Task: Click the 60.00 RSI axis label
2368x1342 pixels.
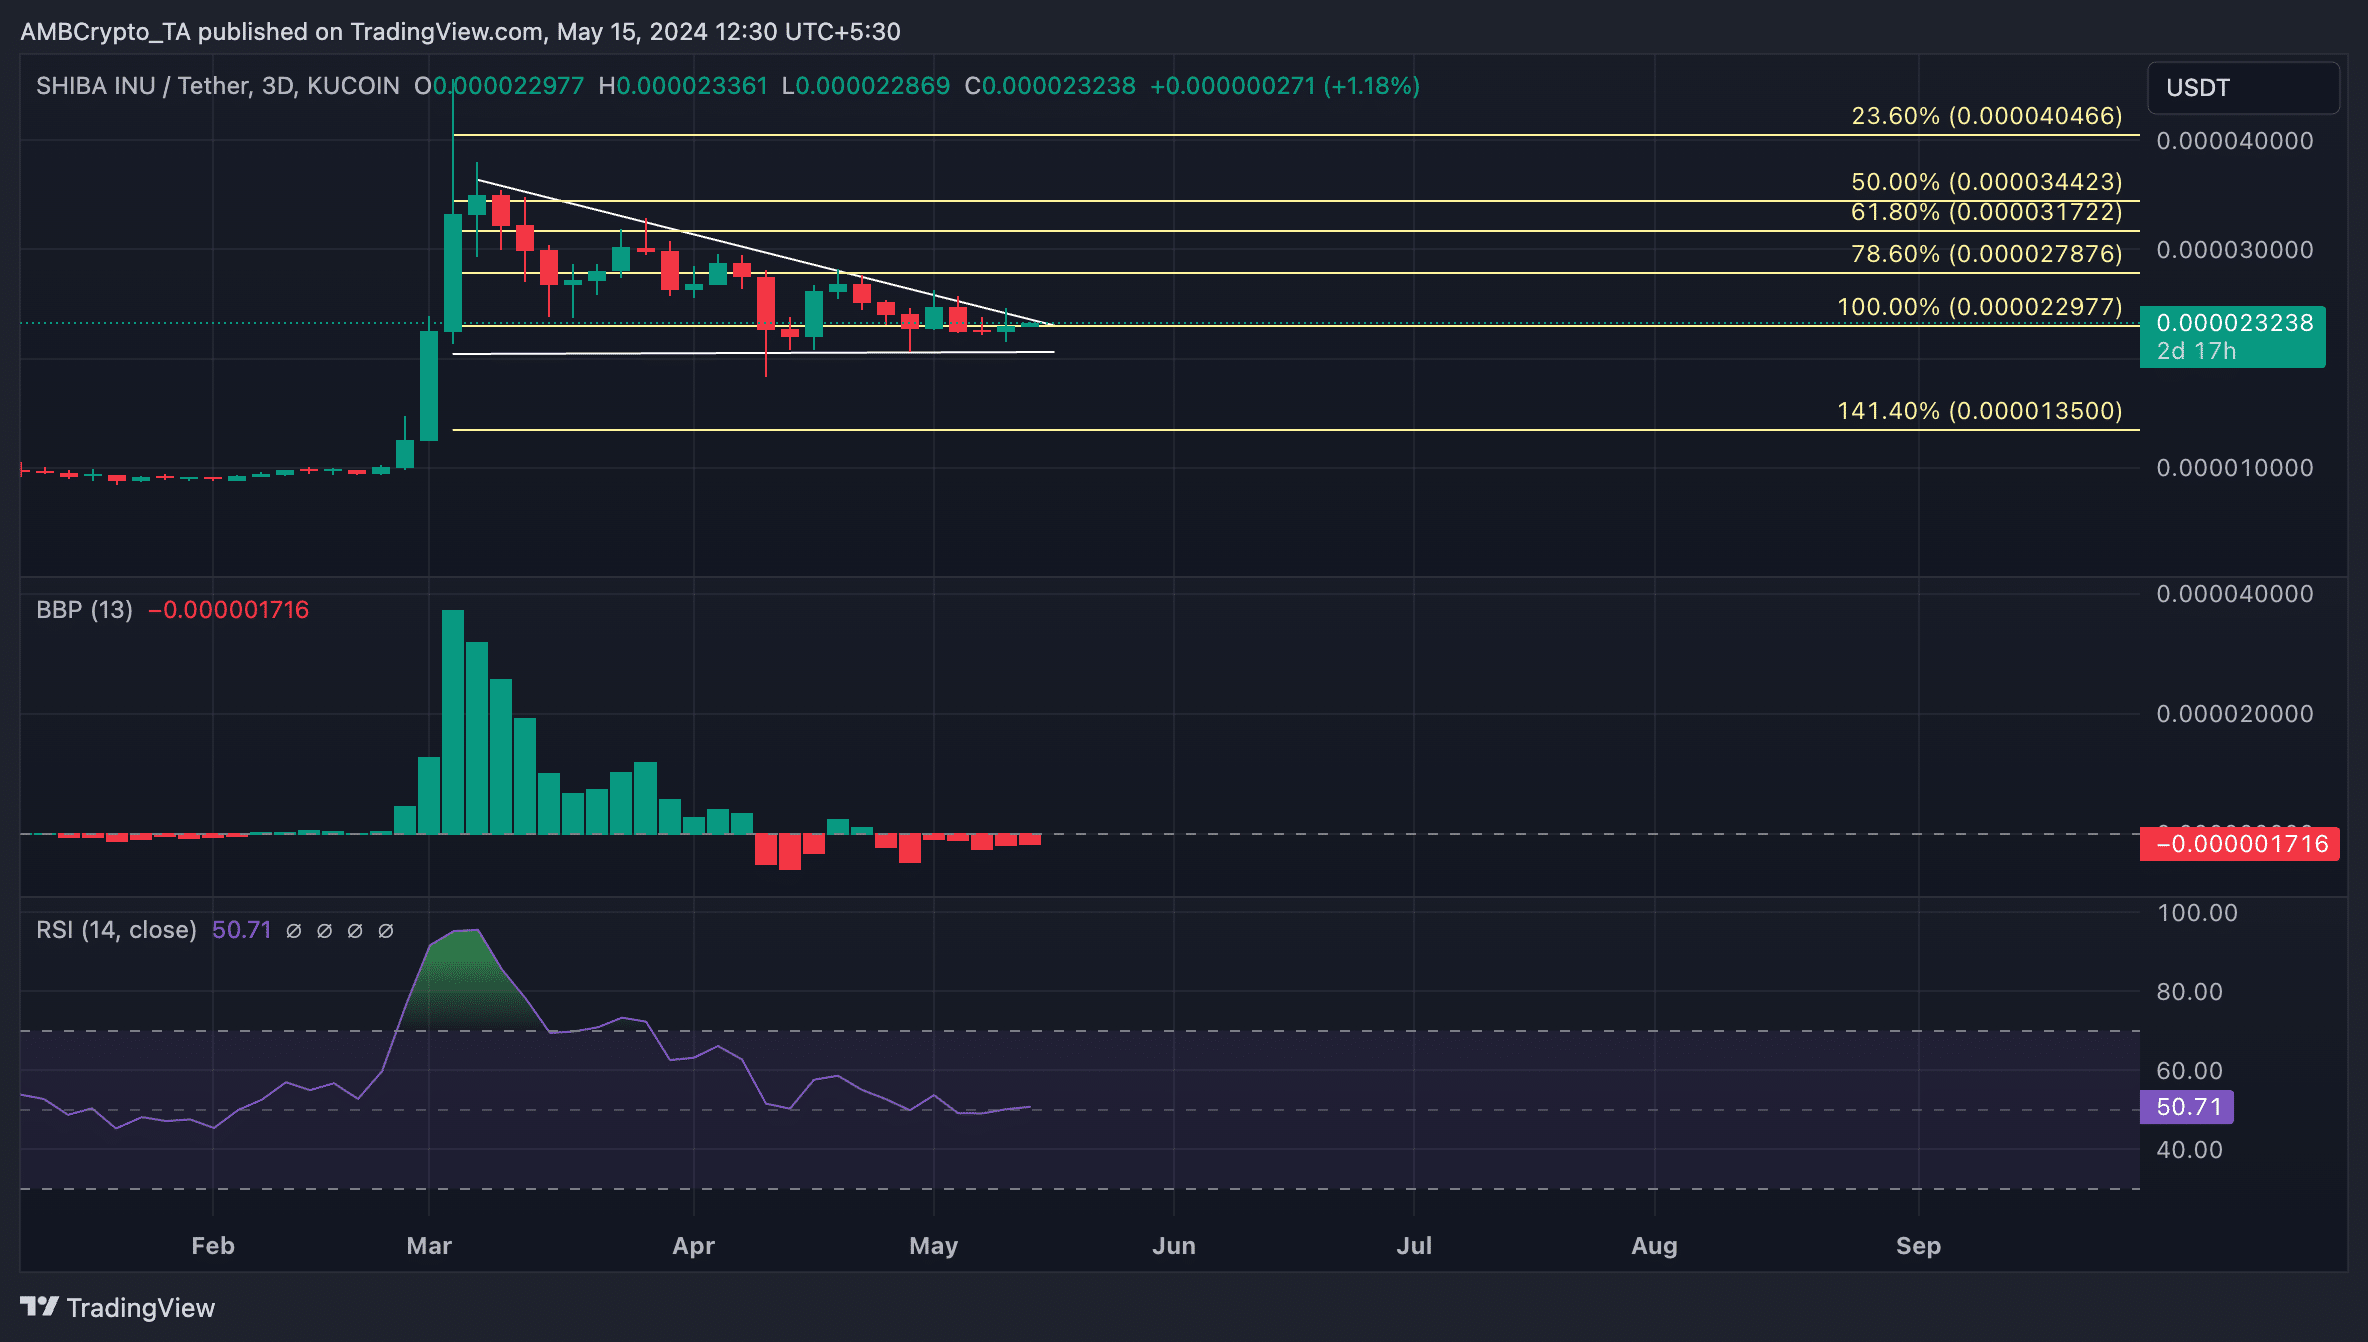Action: pos(2190,1071)
